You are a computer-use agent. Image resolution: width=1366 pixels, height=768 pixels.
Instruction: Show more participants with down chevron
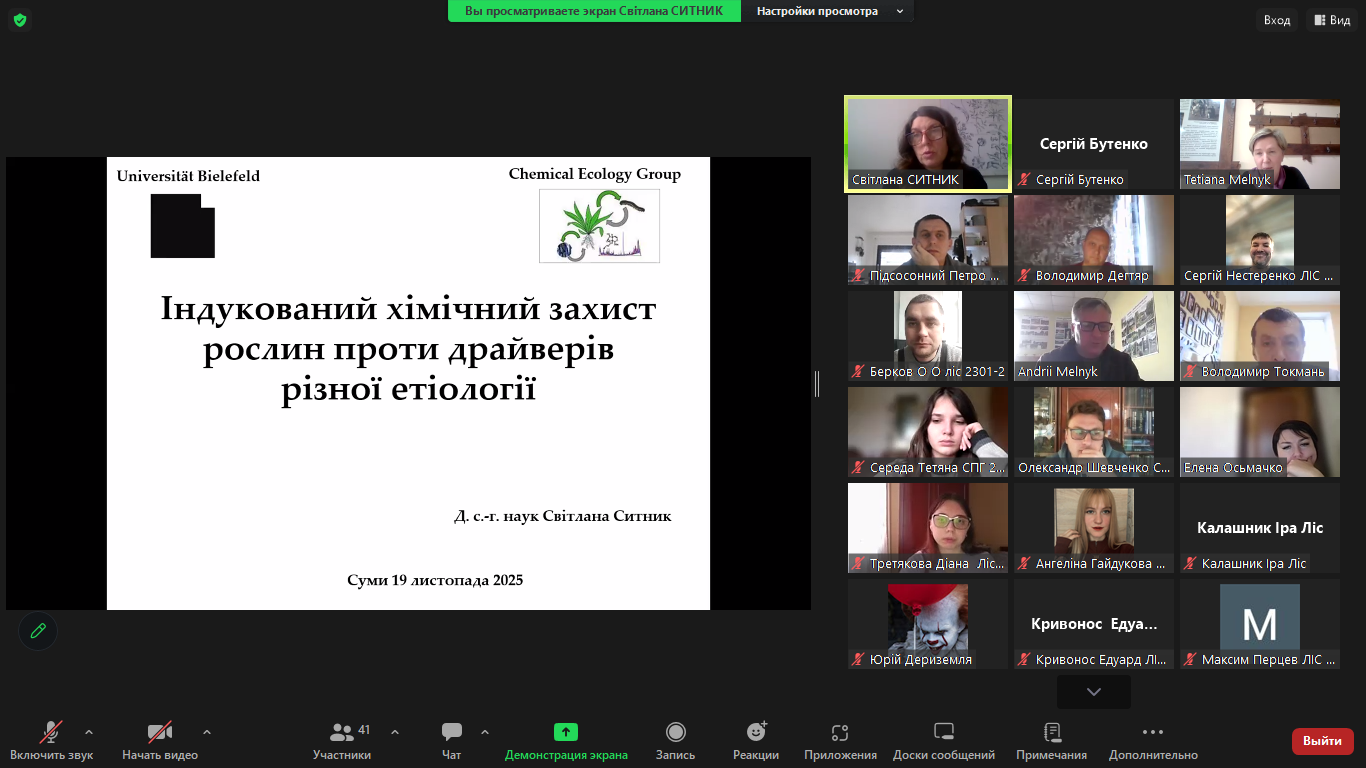point(1093,692)
